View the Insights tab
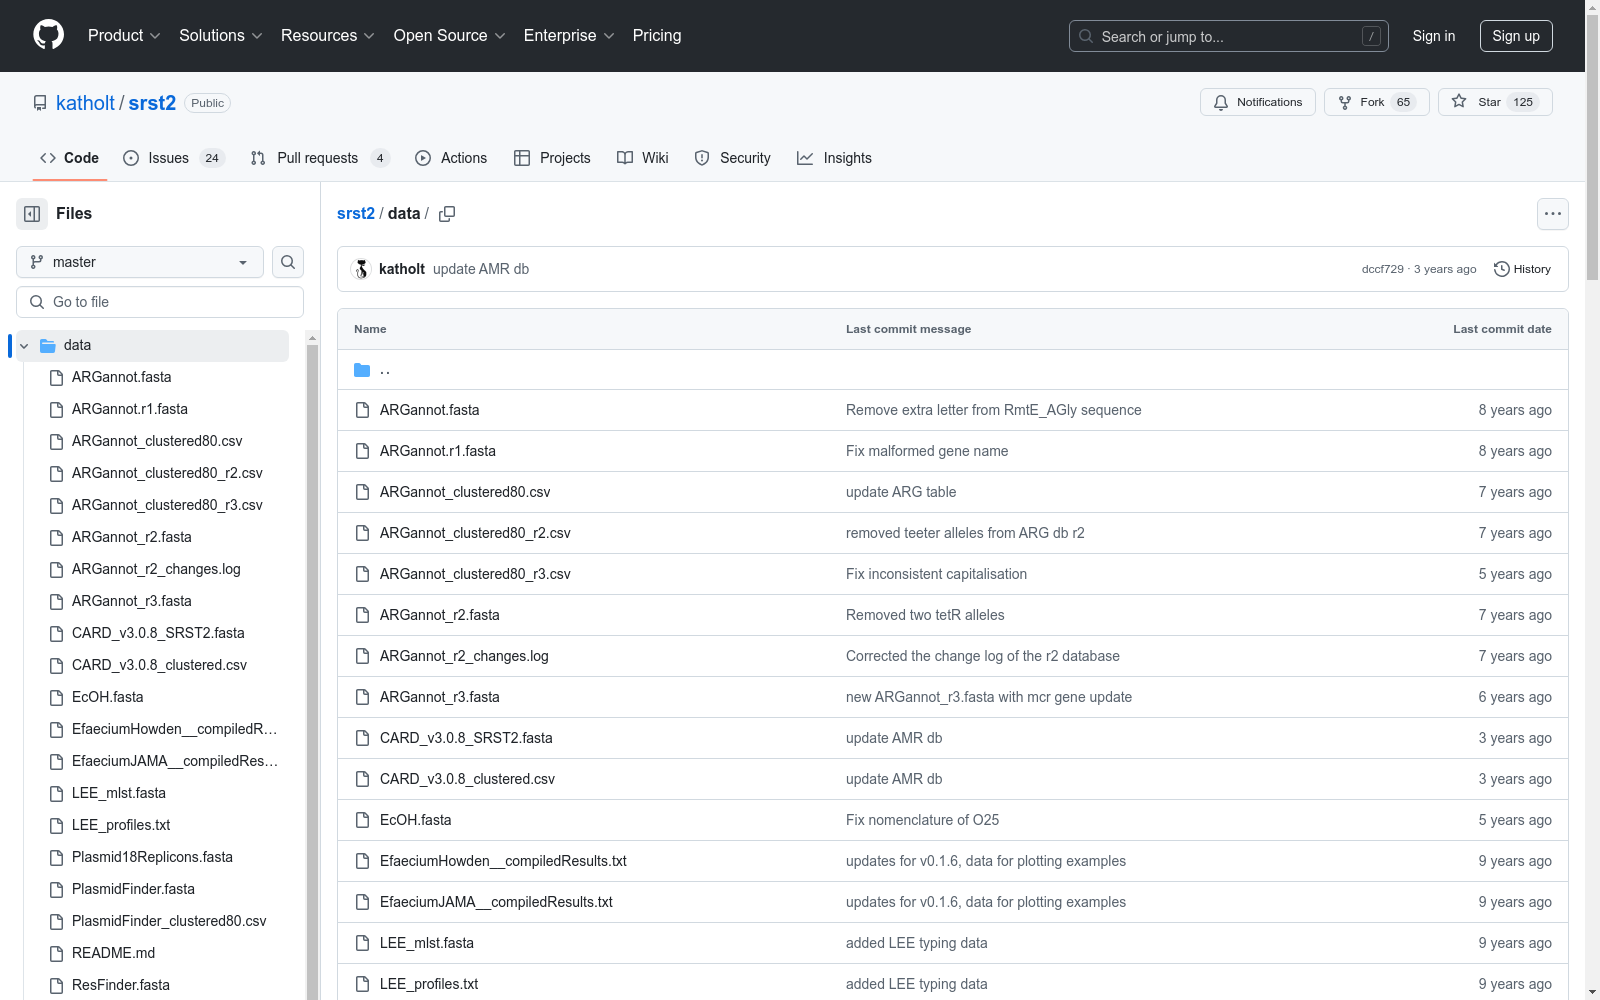The image size is (1600, 1000). click(x=834, y=158)
